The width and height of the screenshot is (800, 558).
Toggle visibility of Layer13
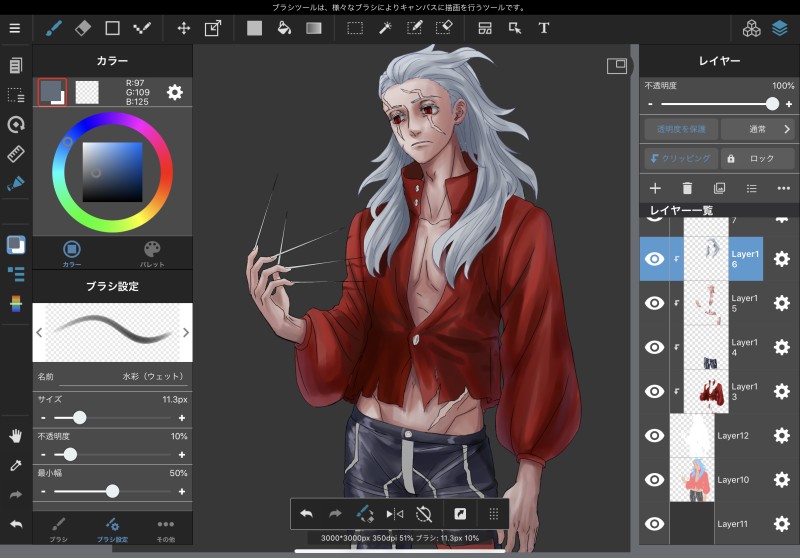tap(655, 391)
